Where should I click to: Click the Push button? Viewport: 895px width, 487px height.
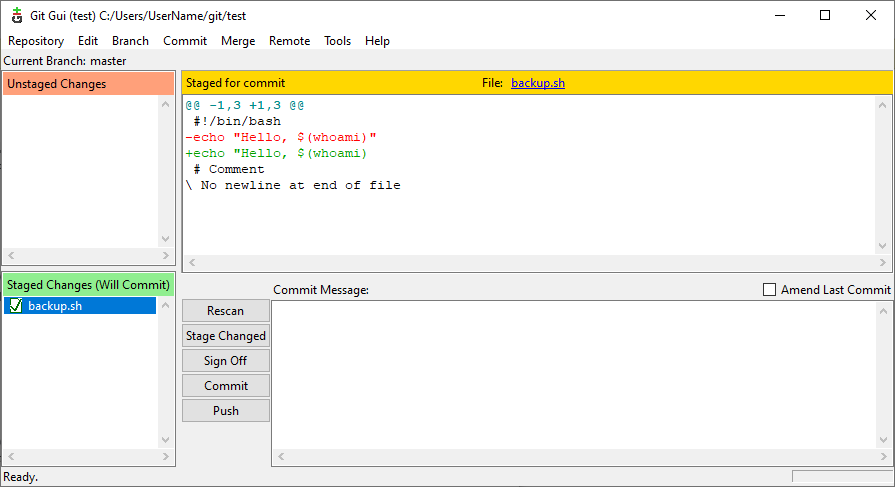226,411
